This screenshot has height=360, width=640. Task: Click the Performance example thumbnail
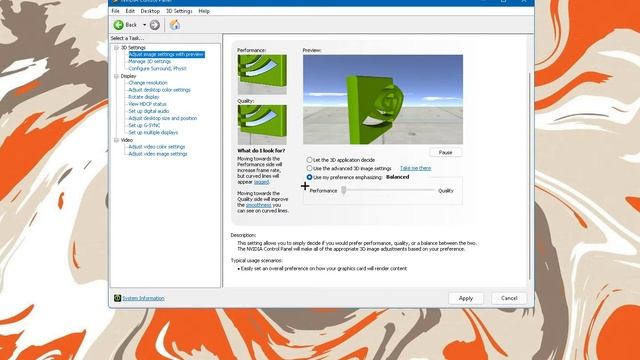pyautogui.click(x=262, y=75)
